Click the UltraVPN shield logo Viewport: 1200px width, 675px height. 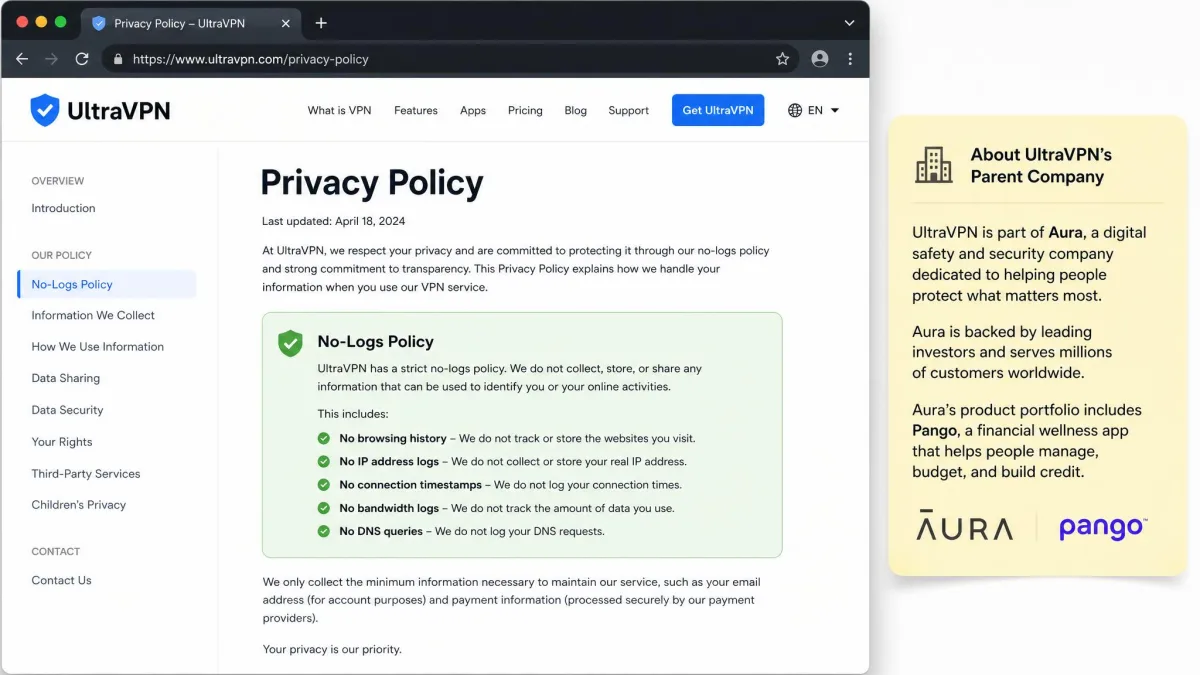click(45, 110)
